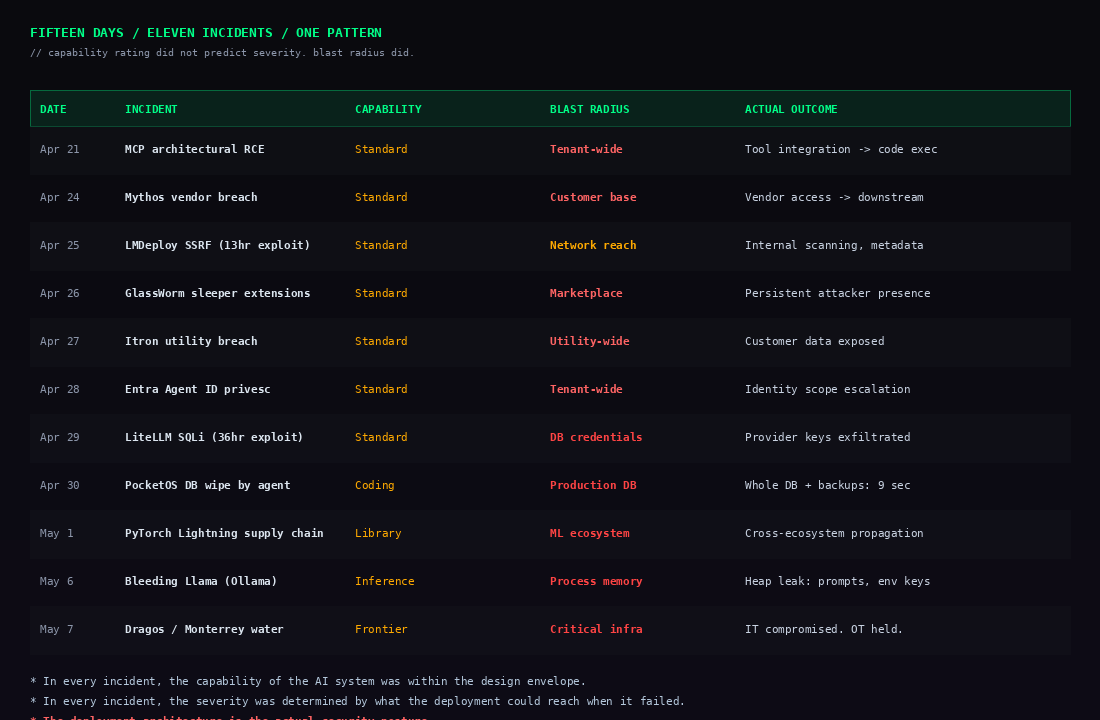The height and width of the screenshot is (720, 1100).
Task: Select 'Heap leak: prompts, env keys' outcome
Action: point(838,582)
